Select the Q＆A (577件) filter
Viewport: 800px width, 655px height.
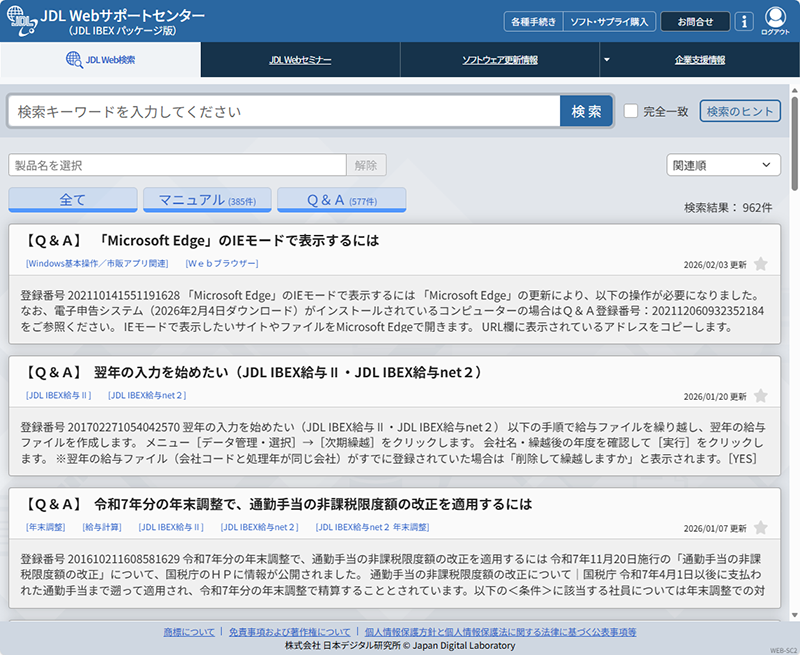[x=341, y=199]
